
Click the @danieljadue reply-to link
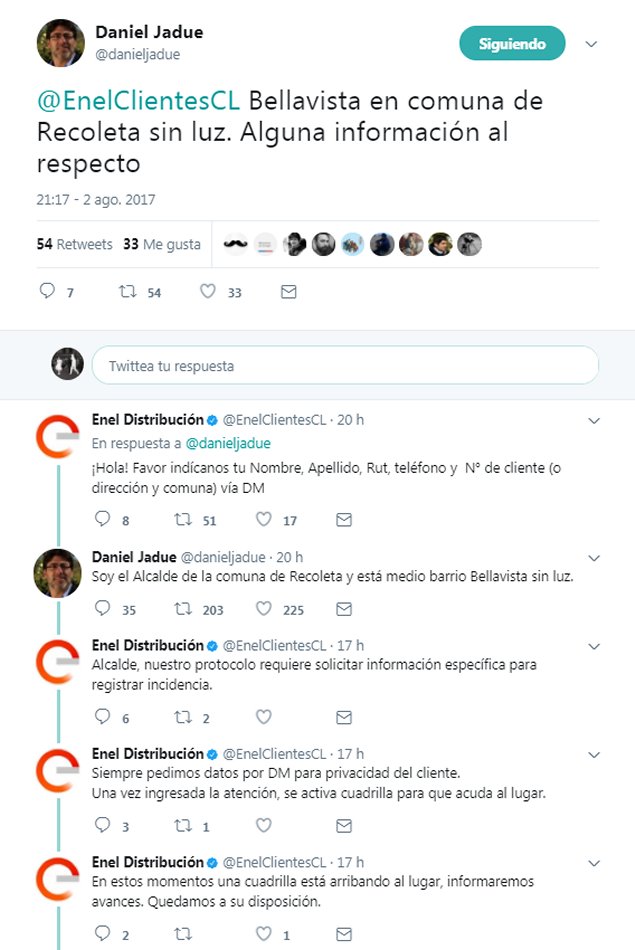click(228, 443)
